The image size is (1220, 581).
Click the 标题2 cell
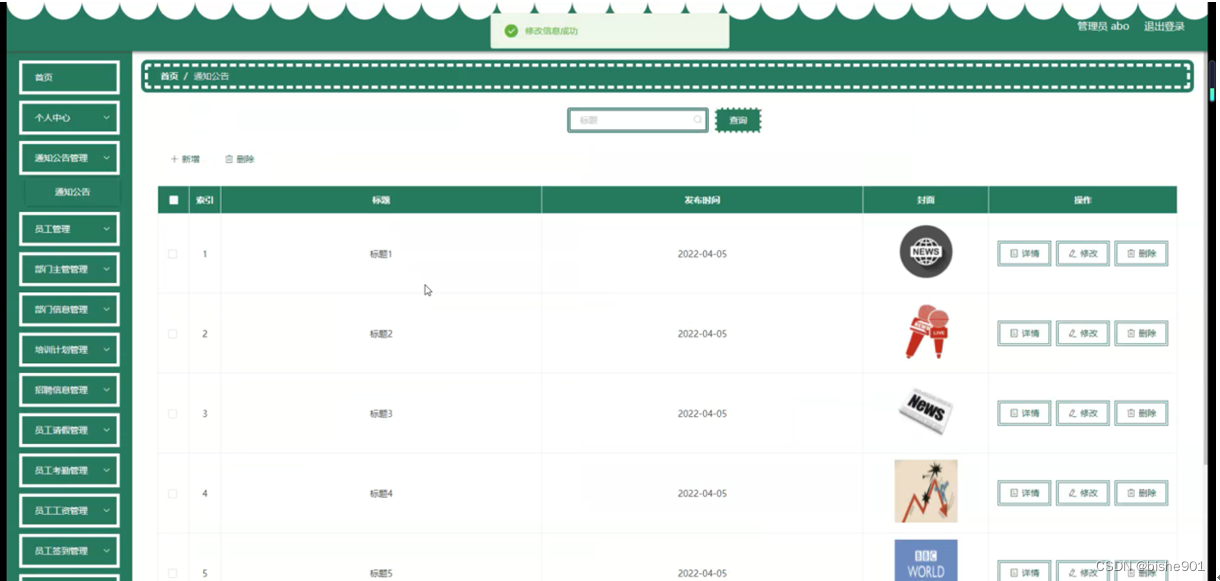pos(381,334)
